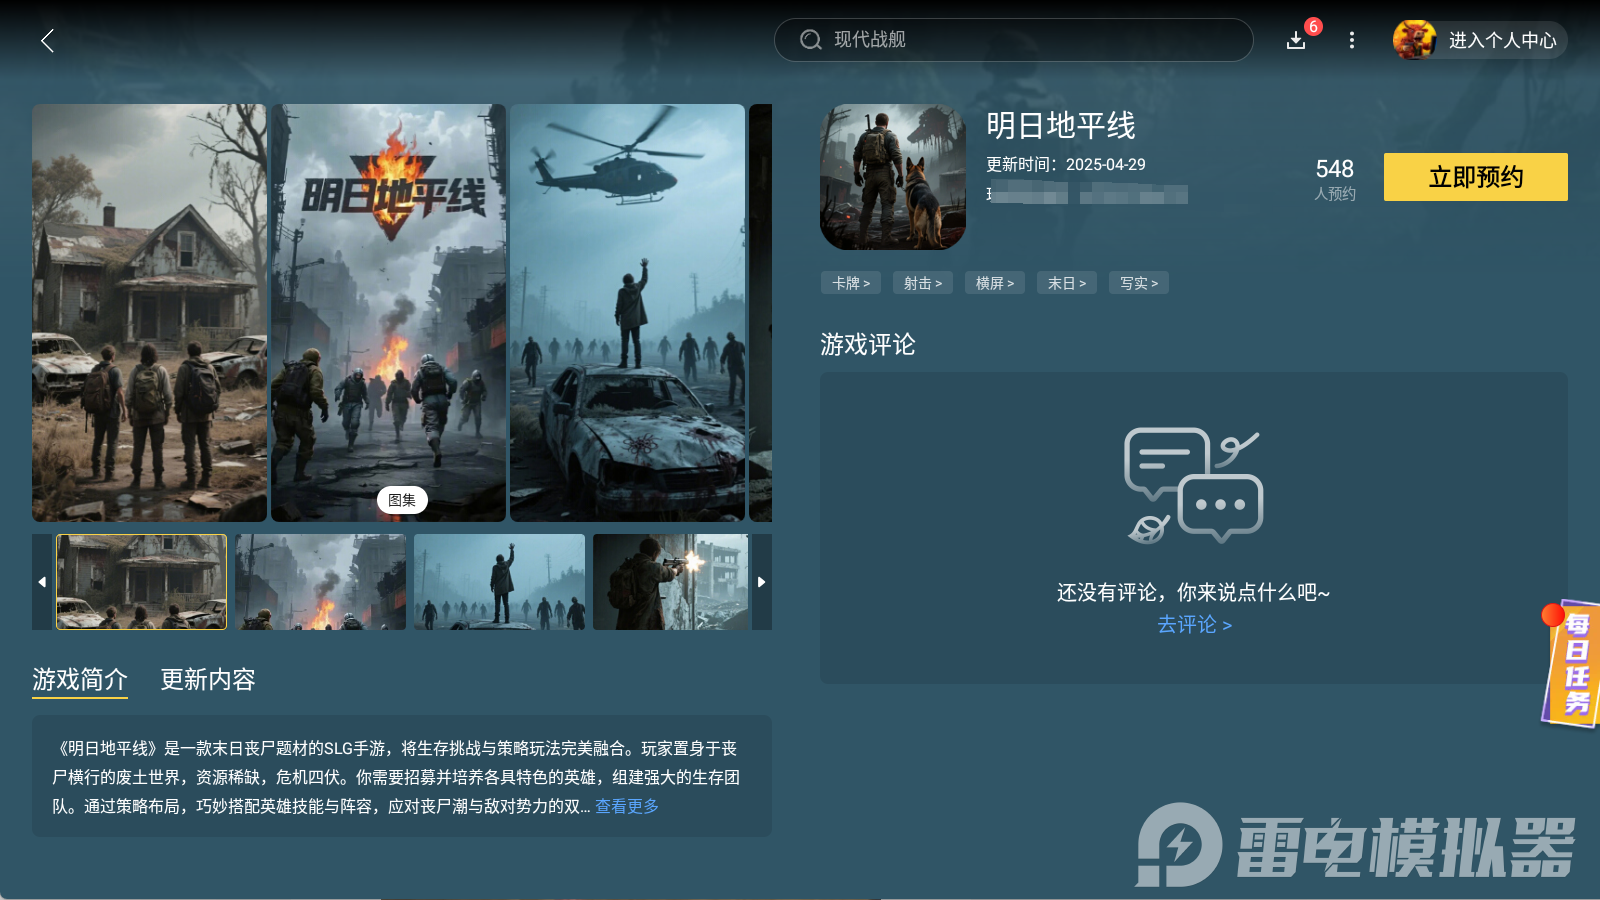The width and height of the screenshot is (1600, 900).
Task: Follow the 去评论 link
Action: [x=1194, y=625]
